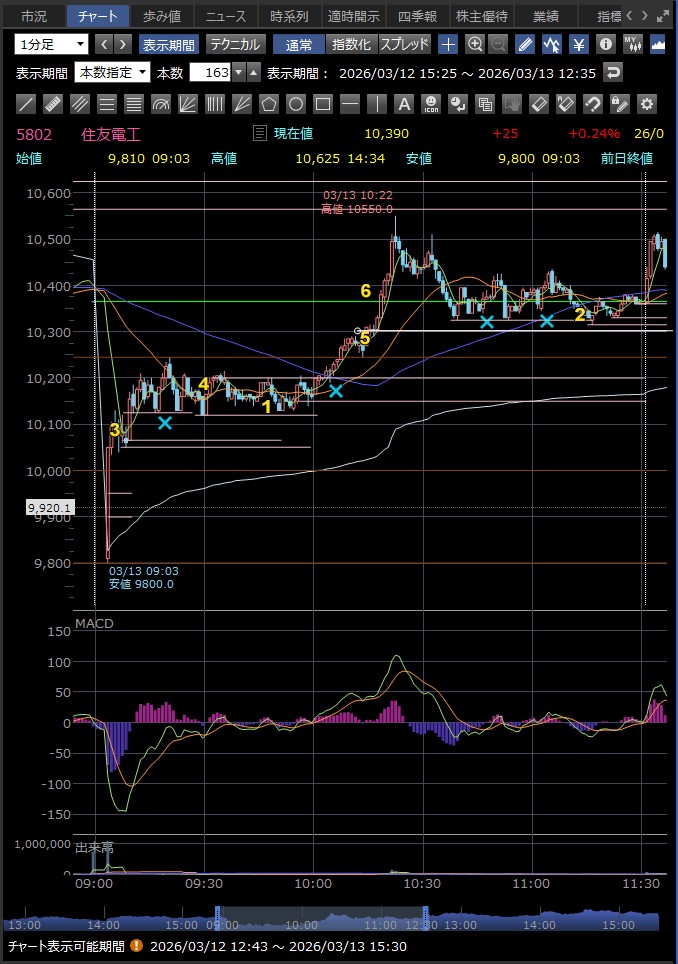
Task: Open the 本数指定 display period dropdown
Action: click(x=112, y=72)
